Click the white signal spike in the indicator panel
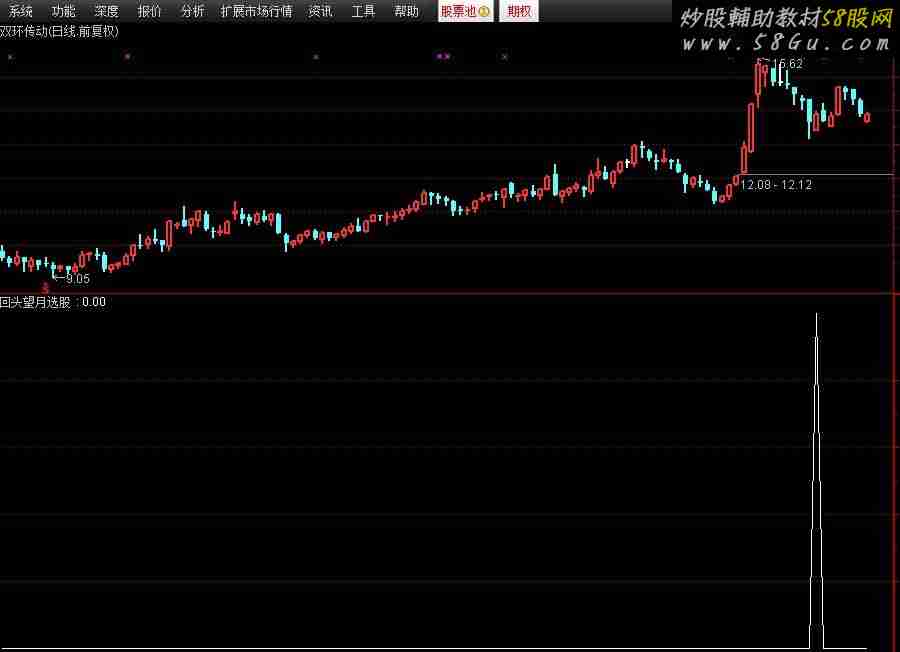900x652 pixels. tap(816, 481)
